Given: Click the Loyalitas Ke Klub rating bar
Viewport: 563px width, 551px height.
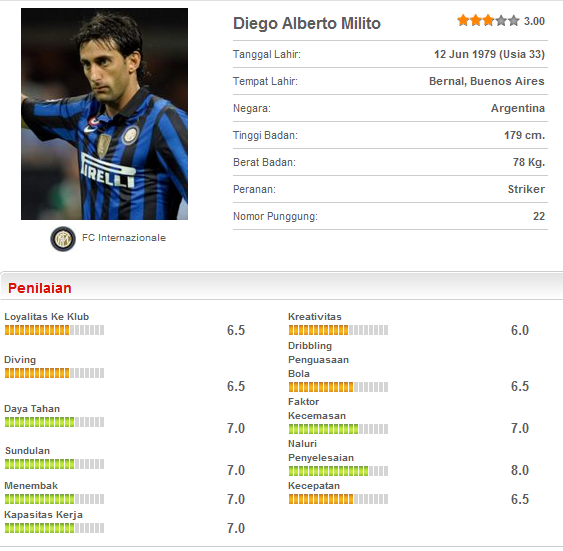Looking at the screenshot, I should point(55,330).
